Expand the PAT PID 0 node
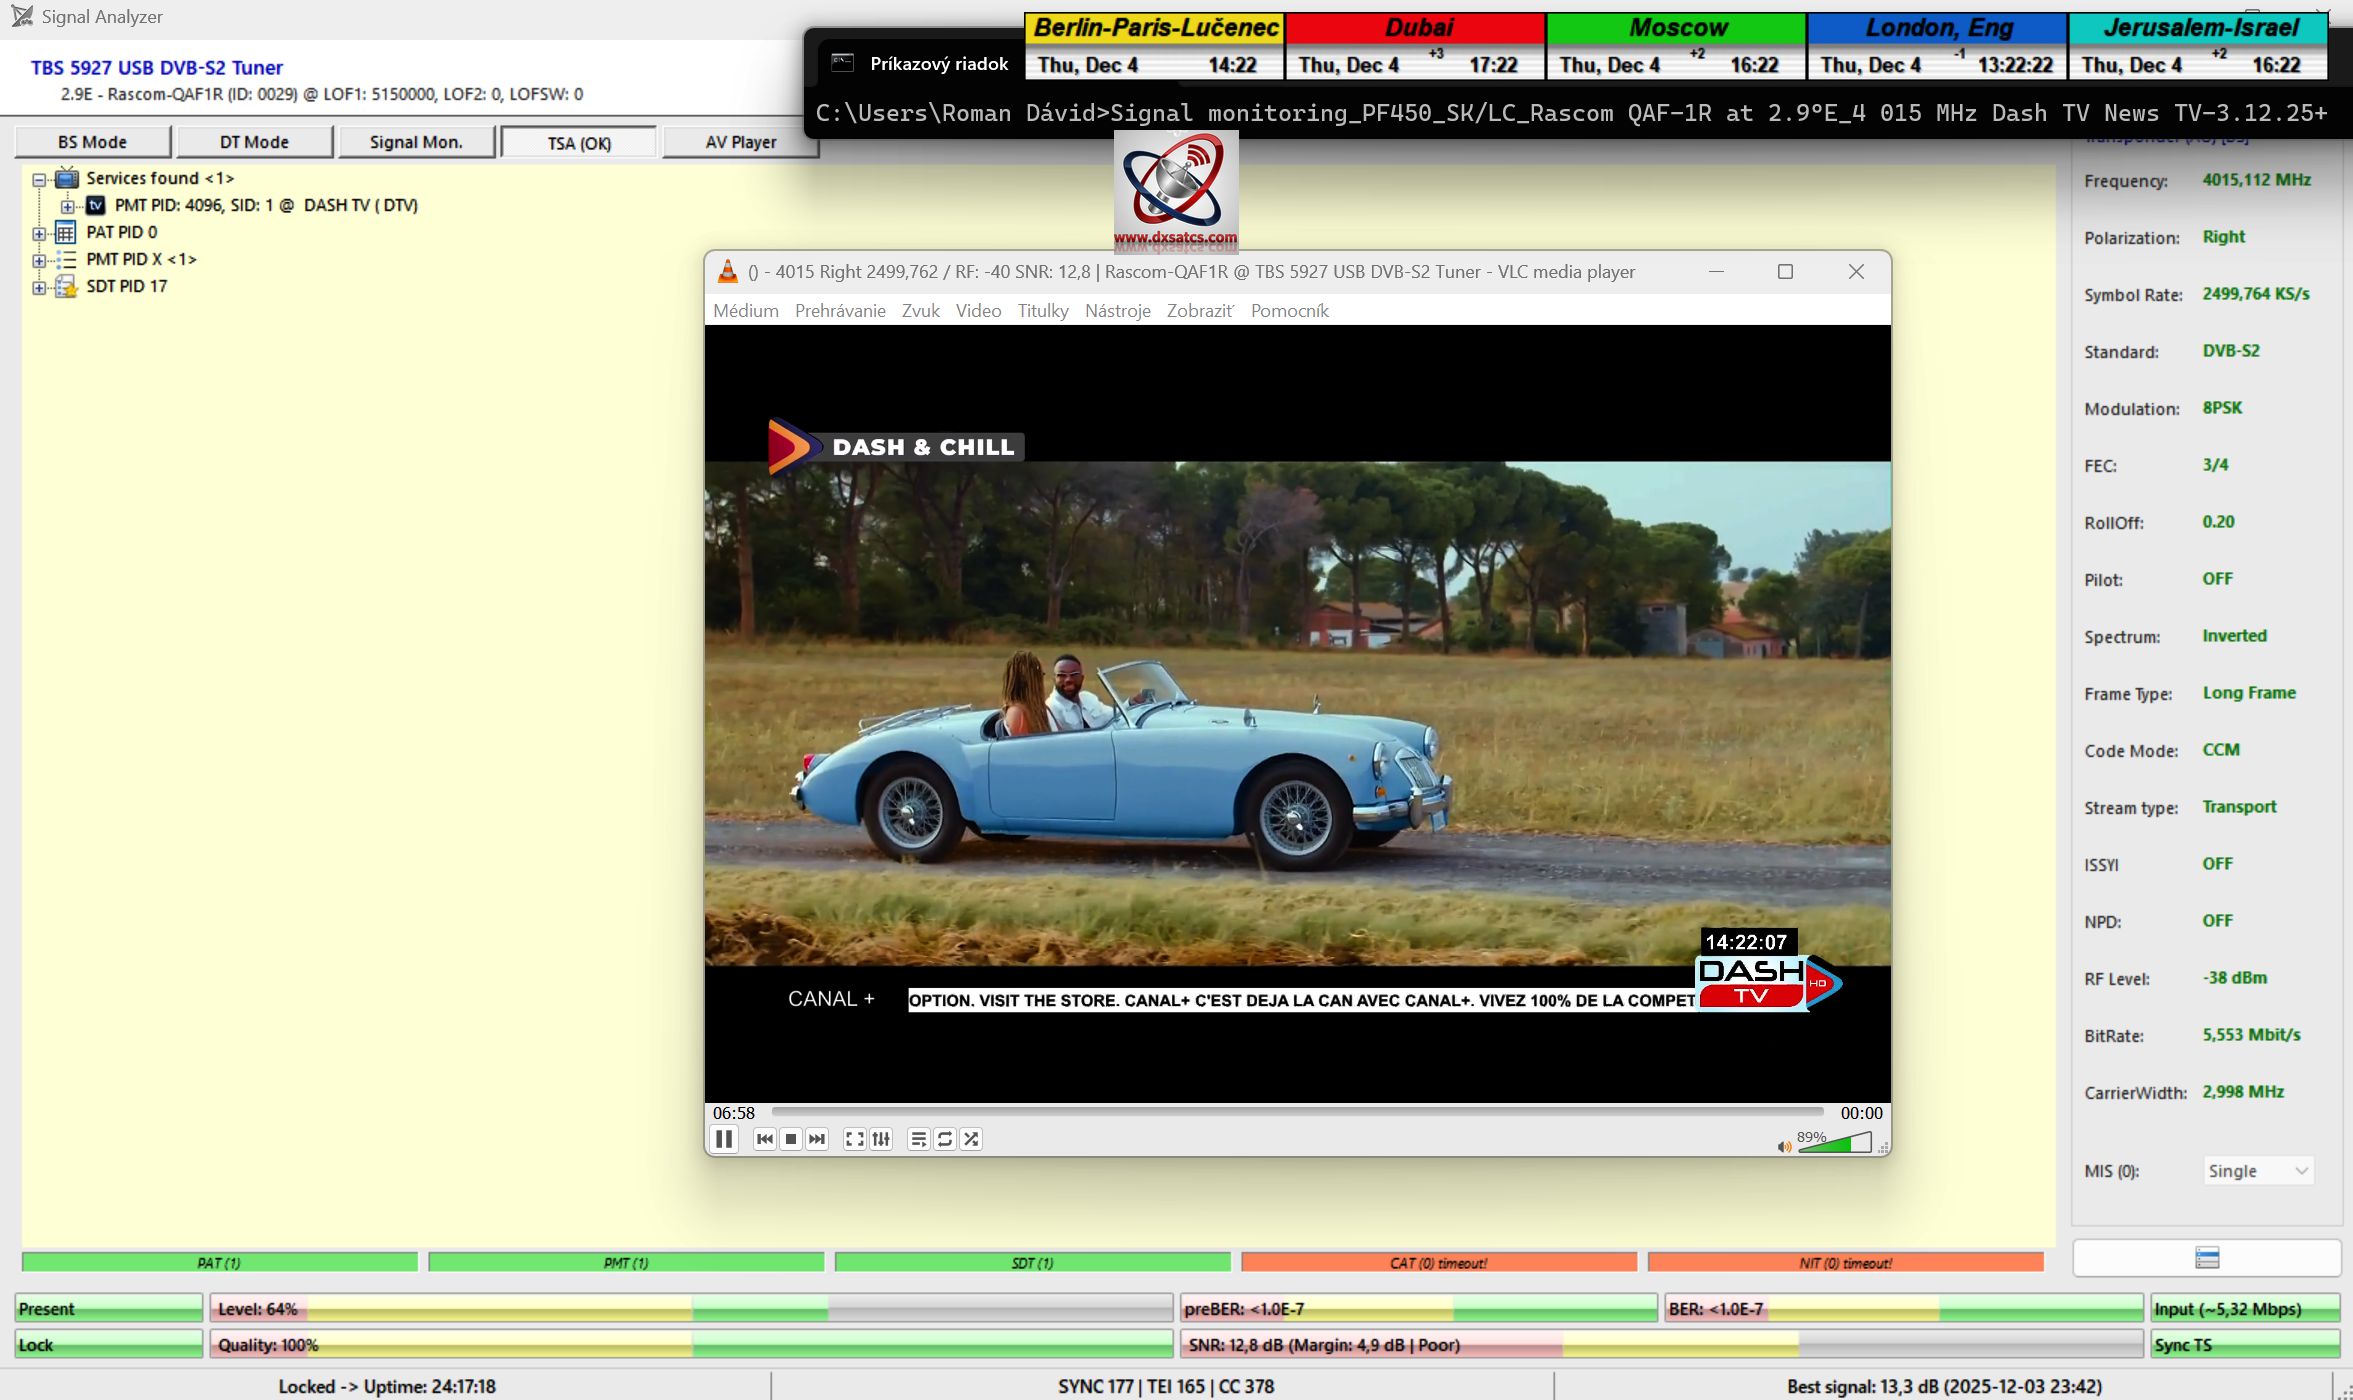Viewport: 2353px width, 1400px height. click(39, 234)
